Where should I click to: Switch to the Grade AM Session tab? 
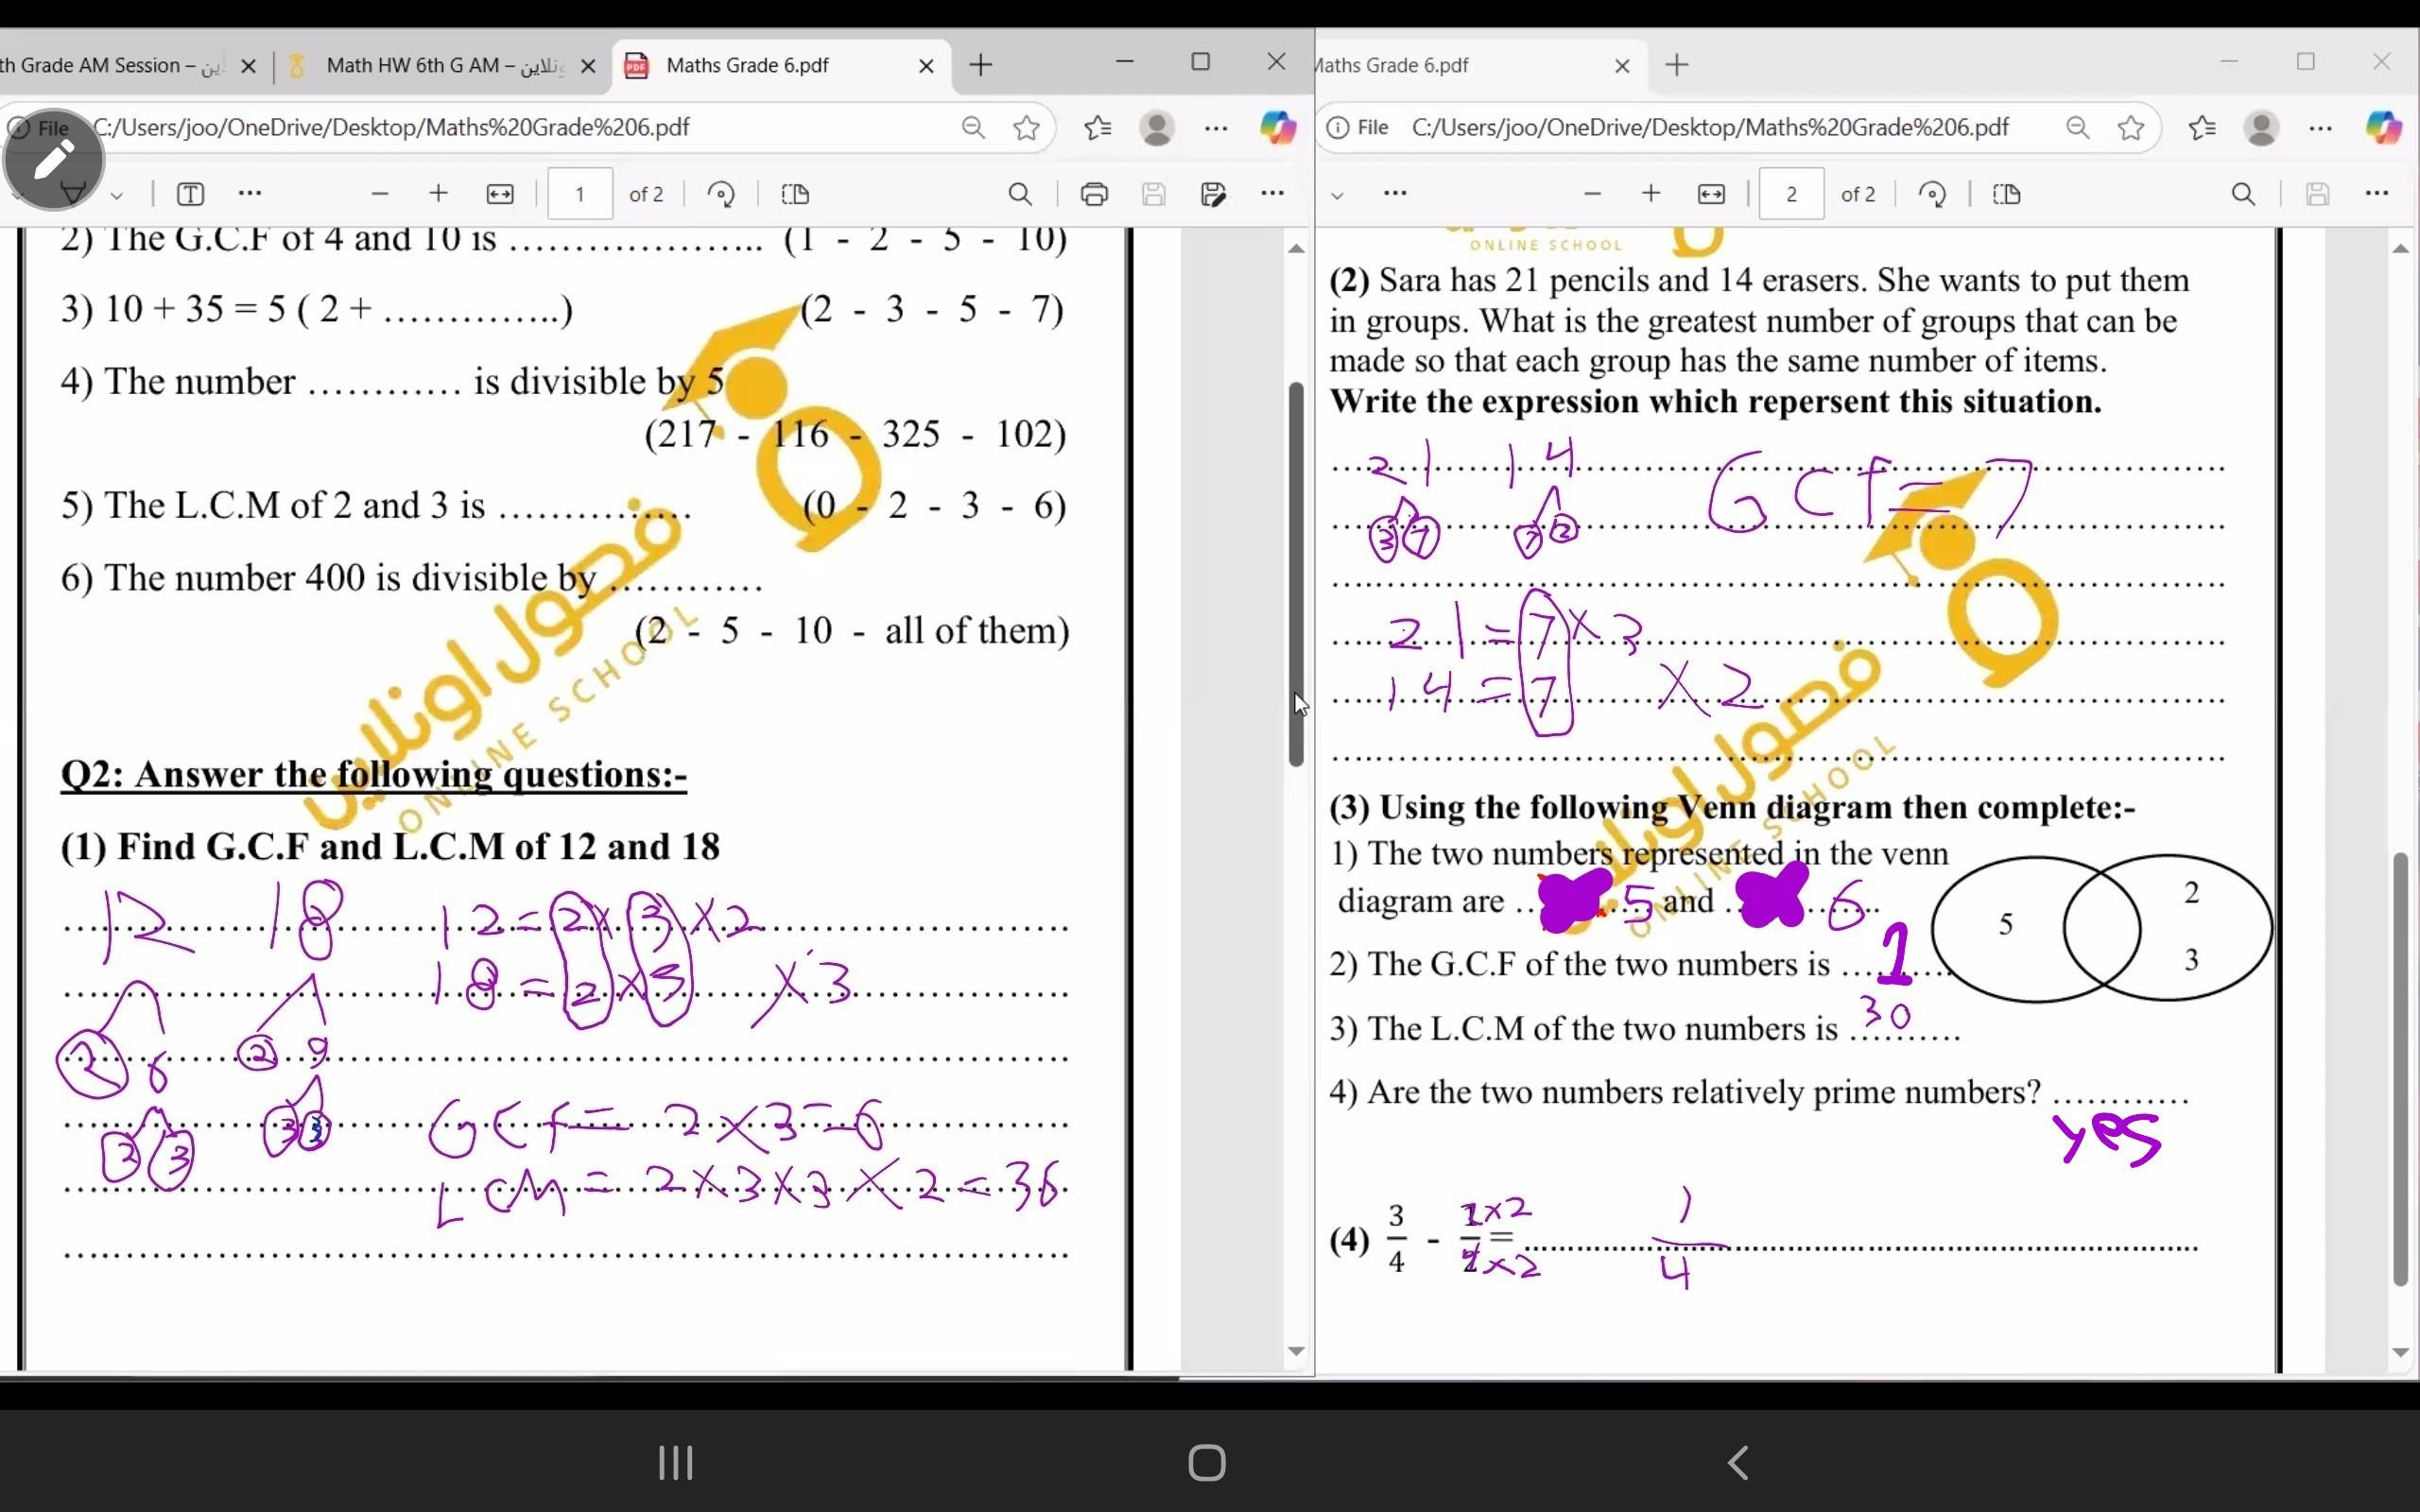pyautogui.click(x=110, y=66)
